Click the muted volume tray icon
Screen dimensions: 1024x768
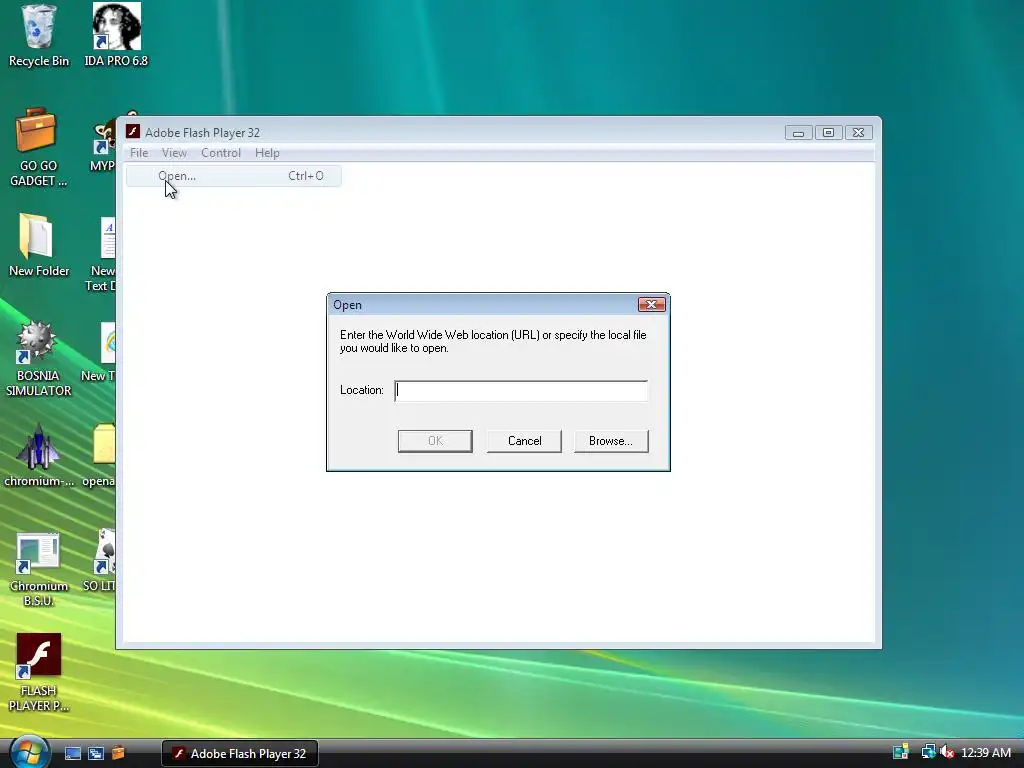[947, 752]
